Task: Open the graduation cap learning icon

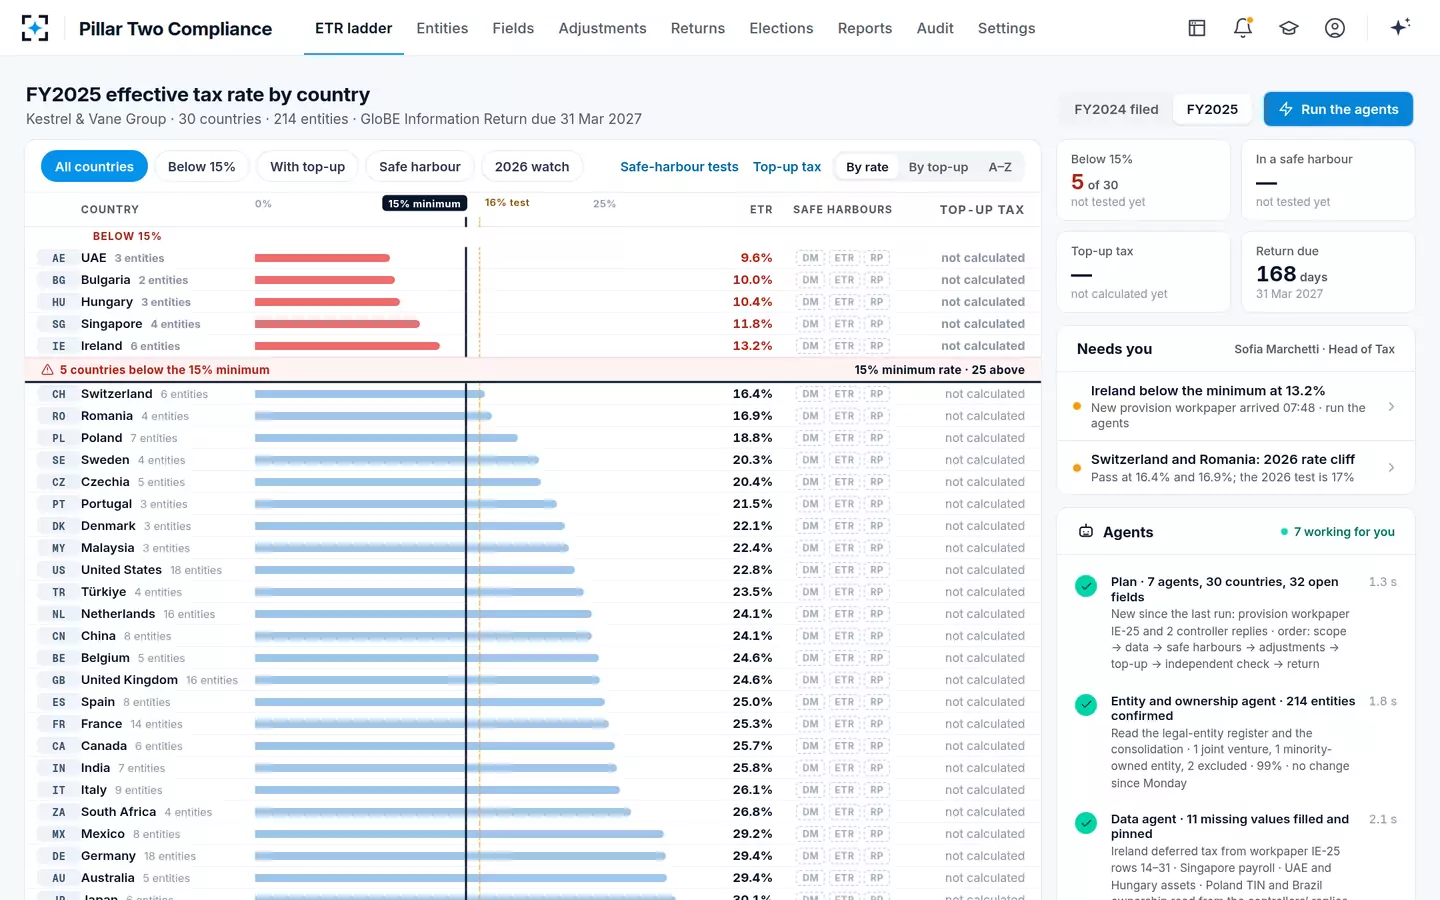Action: click(x=1289, y=28)
